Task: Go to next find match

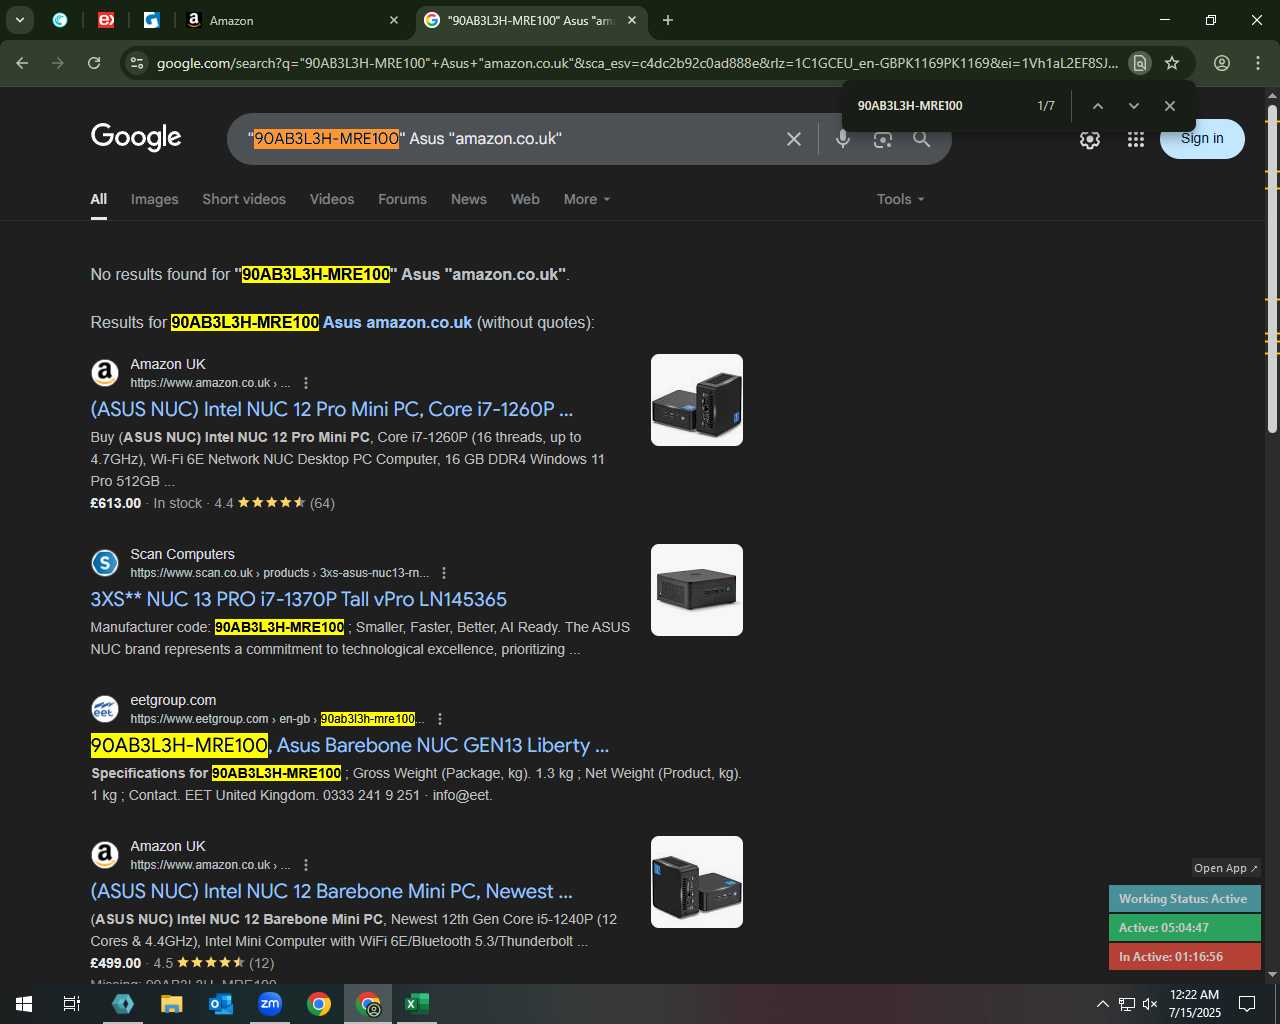Action: [x=1133, y=106]
